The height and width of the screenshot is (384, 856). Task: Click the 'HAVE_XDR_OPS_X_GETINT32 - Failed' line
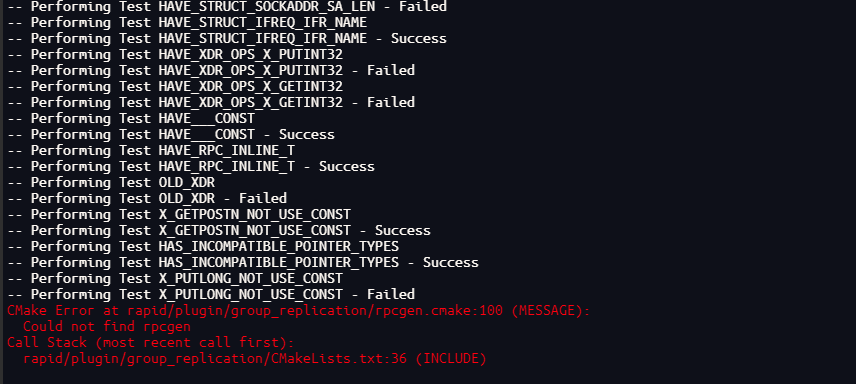(x=211, y=102)
